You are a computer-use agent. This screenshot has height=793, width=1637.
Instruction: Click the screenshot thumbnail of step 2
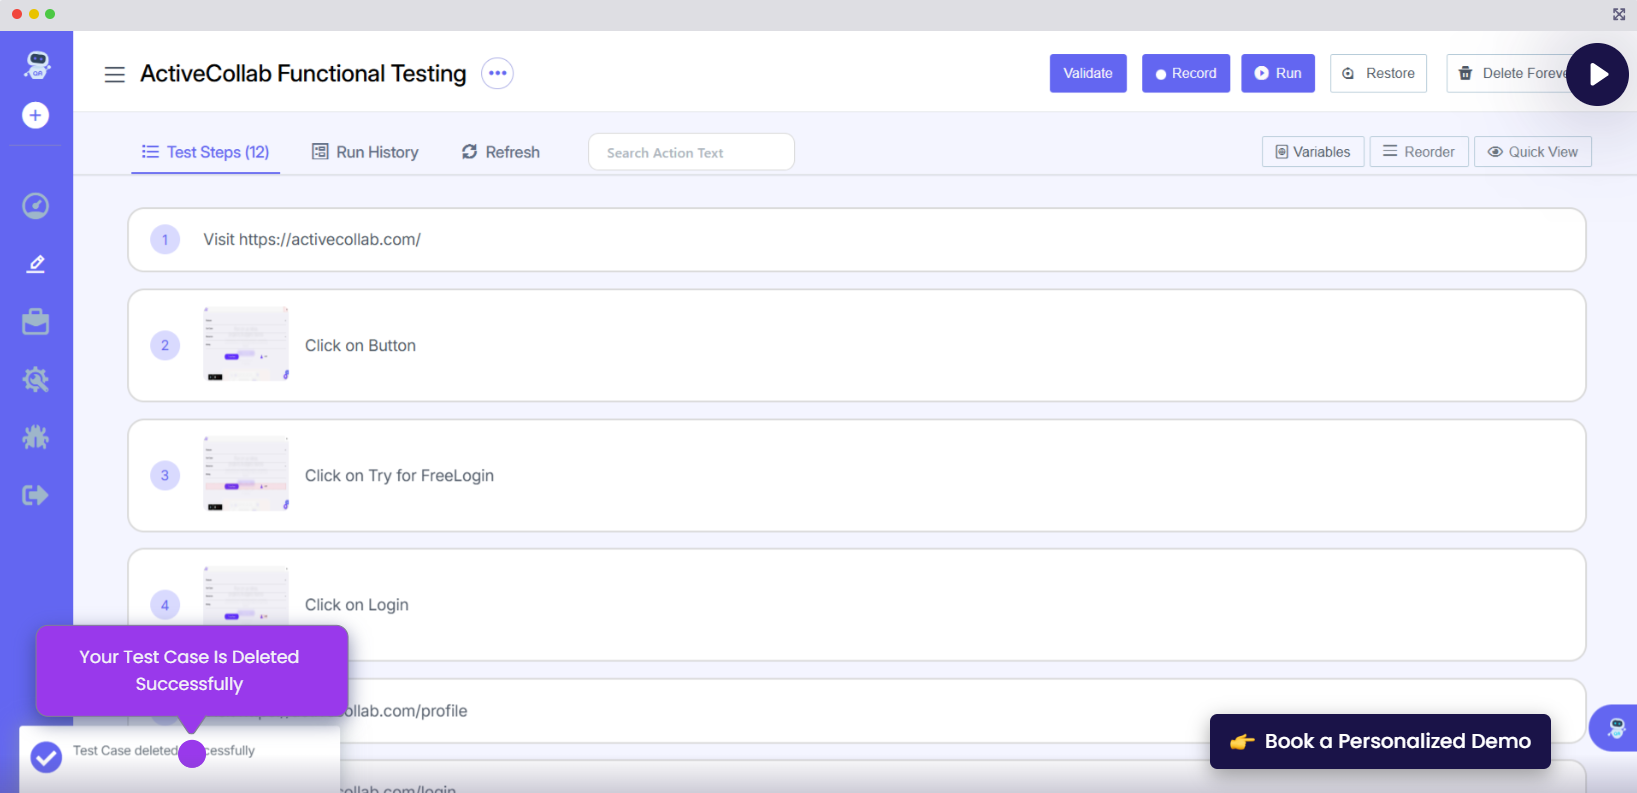(x=246, y=345)
